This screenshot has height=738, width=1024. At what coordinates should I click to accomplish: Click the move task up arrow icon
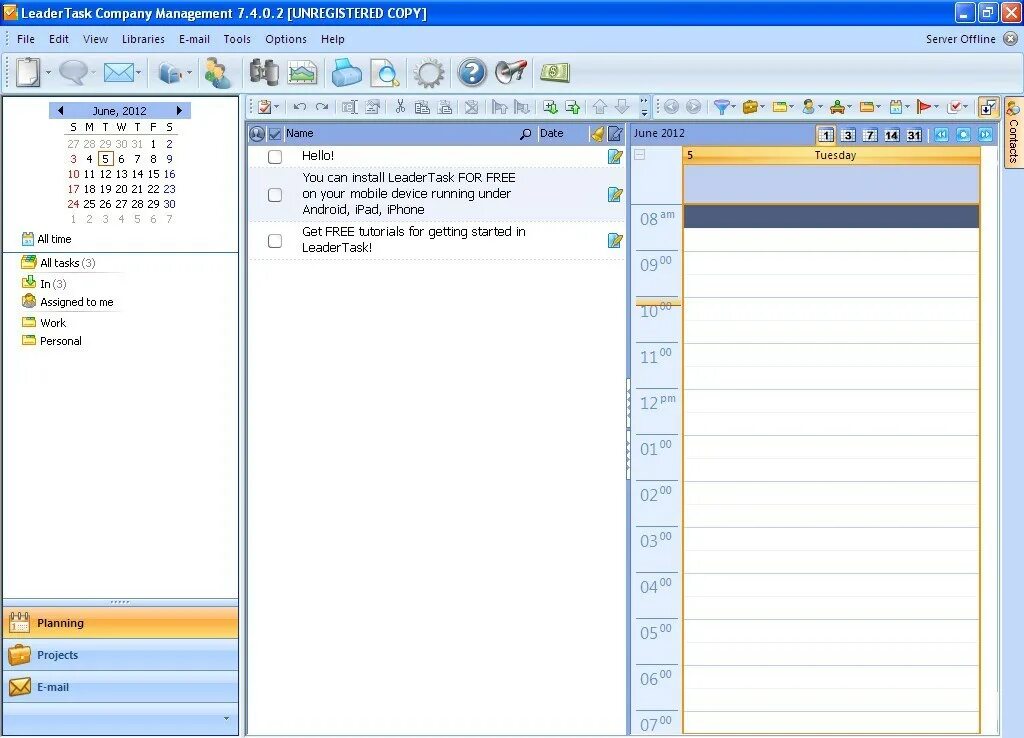coord(600,107)
